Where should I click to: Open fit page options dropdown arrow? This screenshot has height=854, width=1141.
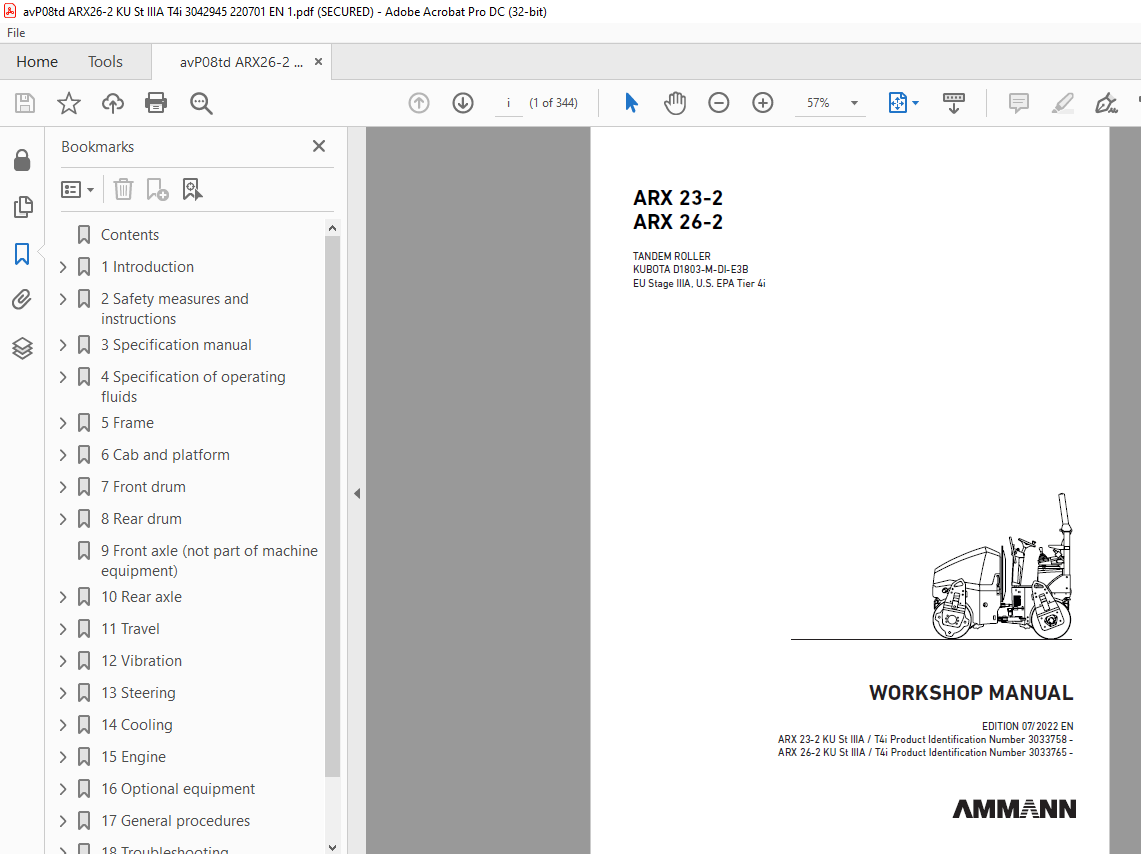click(x=915, y=103)
